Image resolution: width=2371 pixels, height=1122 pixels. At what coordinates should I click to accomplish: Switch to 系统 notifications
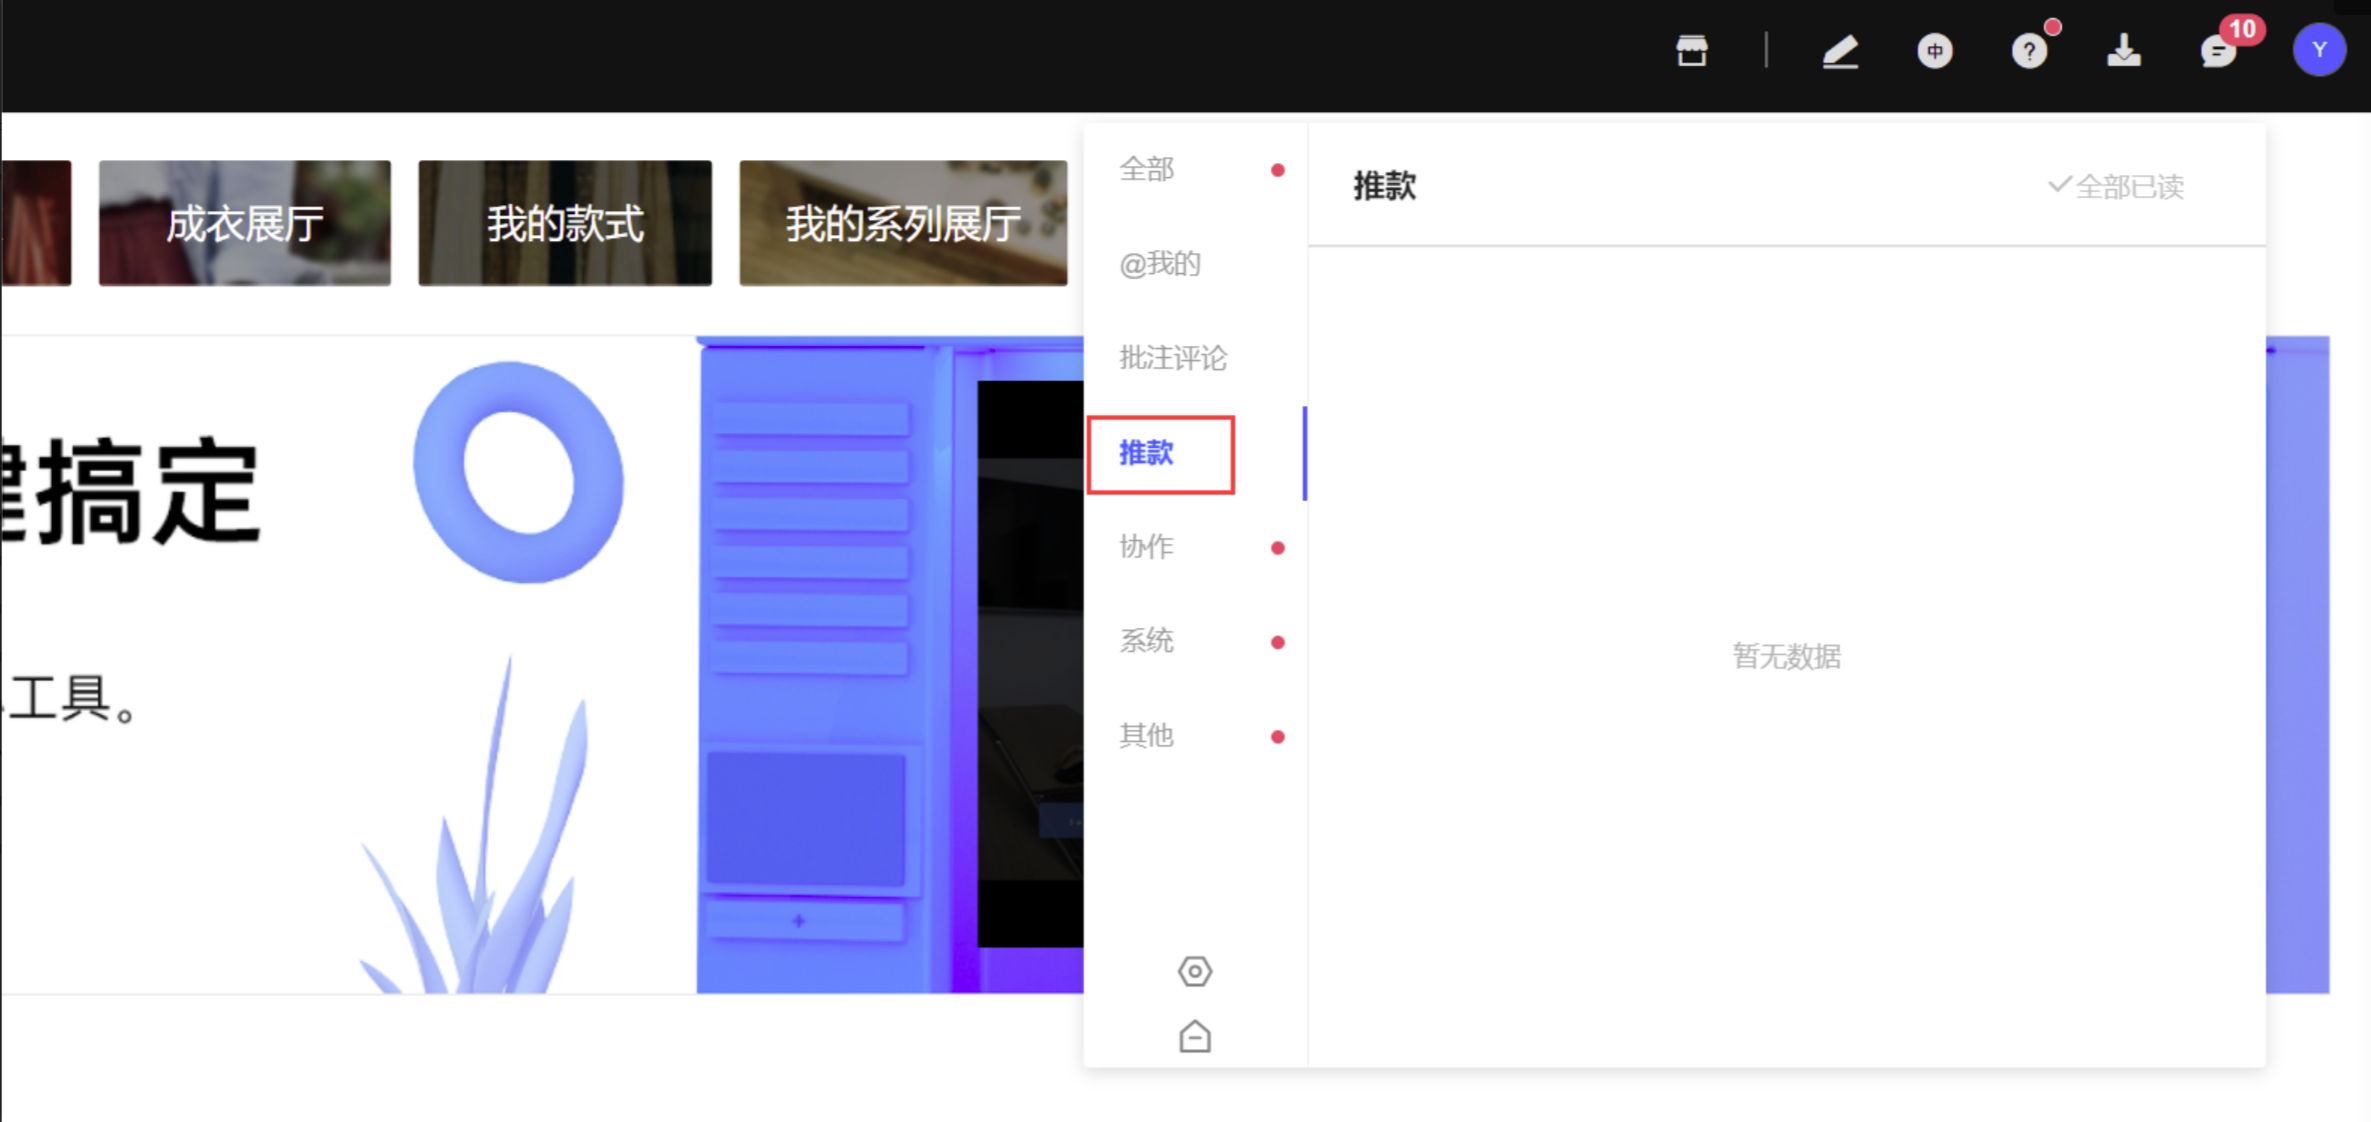pyautogui.click(x=1147, y=641)
